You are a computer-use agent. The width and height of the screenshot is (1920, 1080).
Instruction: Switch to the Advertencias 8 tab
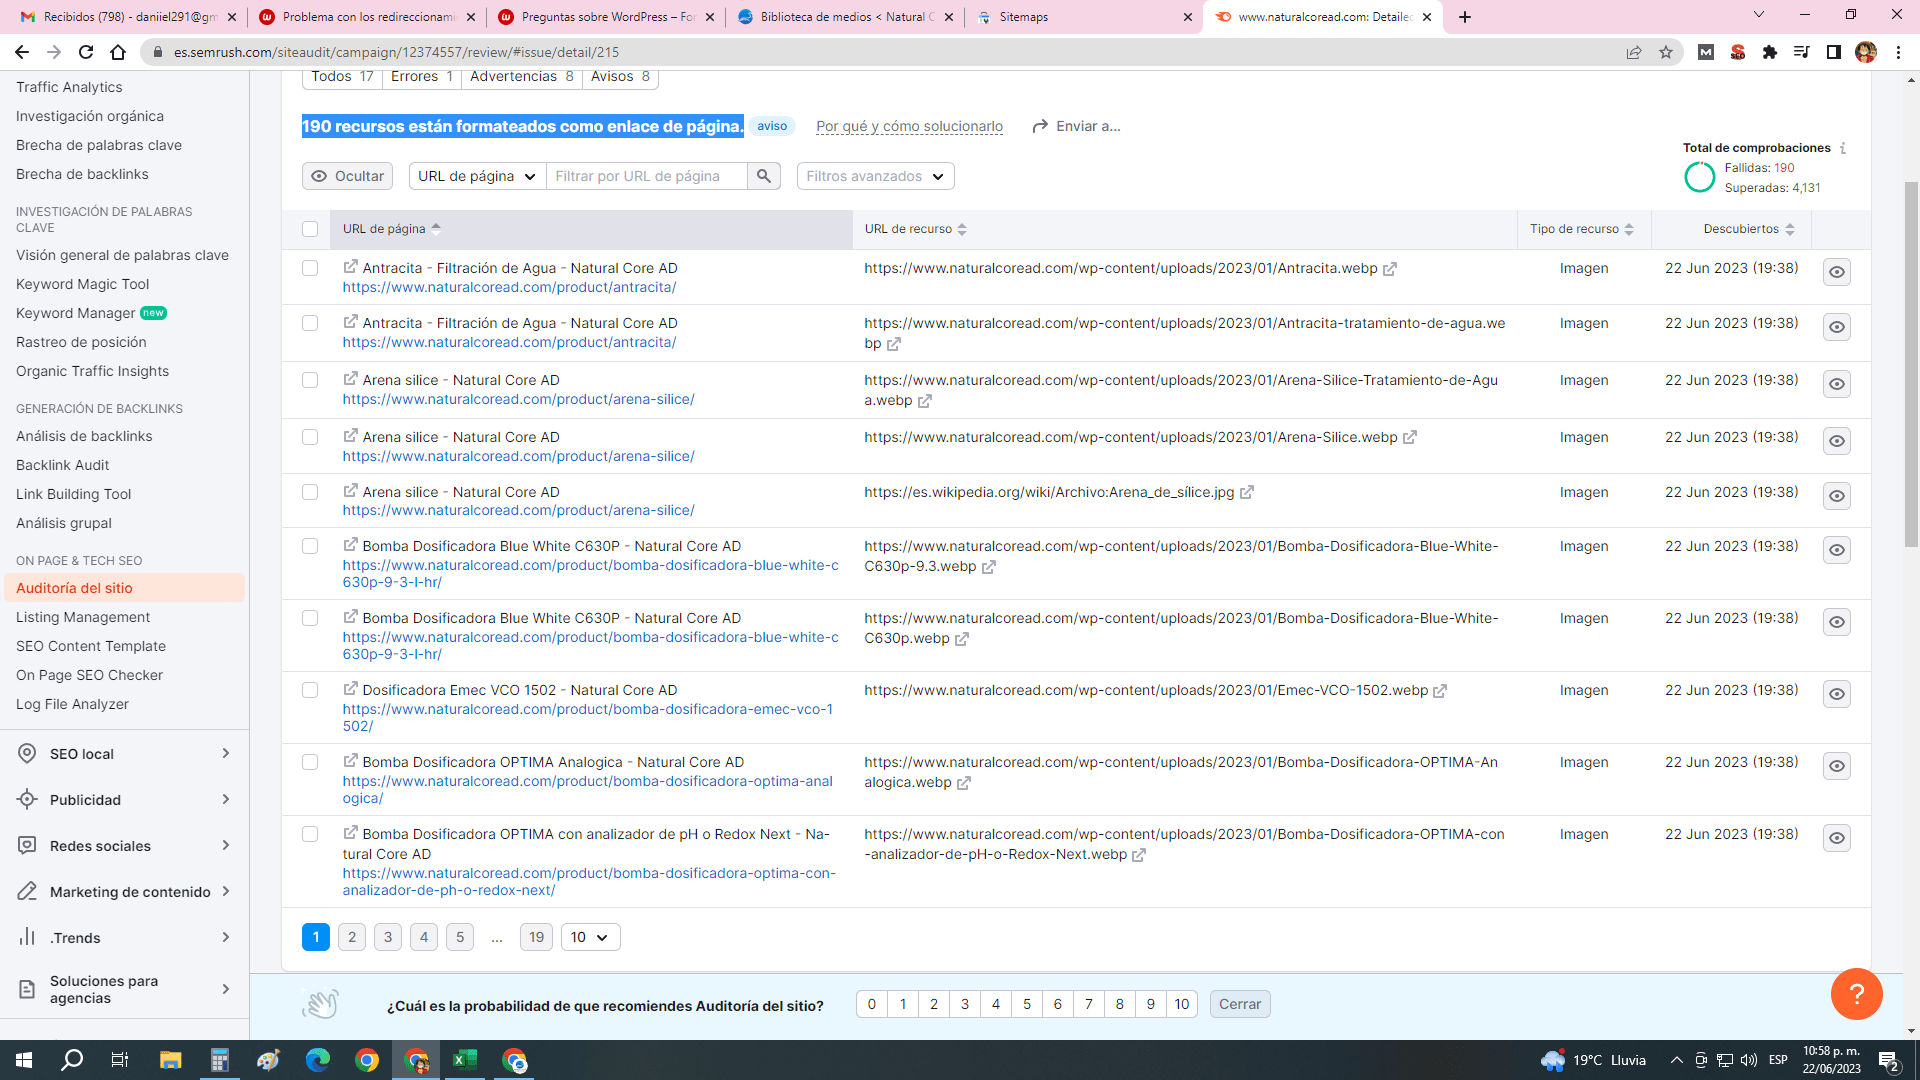pyautogui.click(x=521, y=77)
